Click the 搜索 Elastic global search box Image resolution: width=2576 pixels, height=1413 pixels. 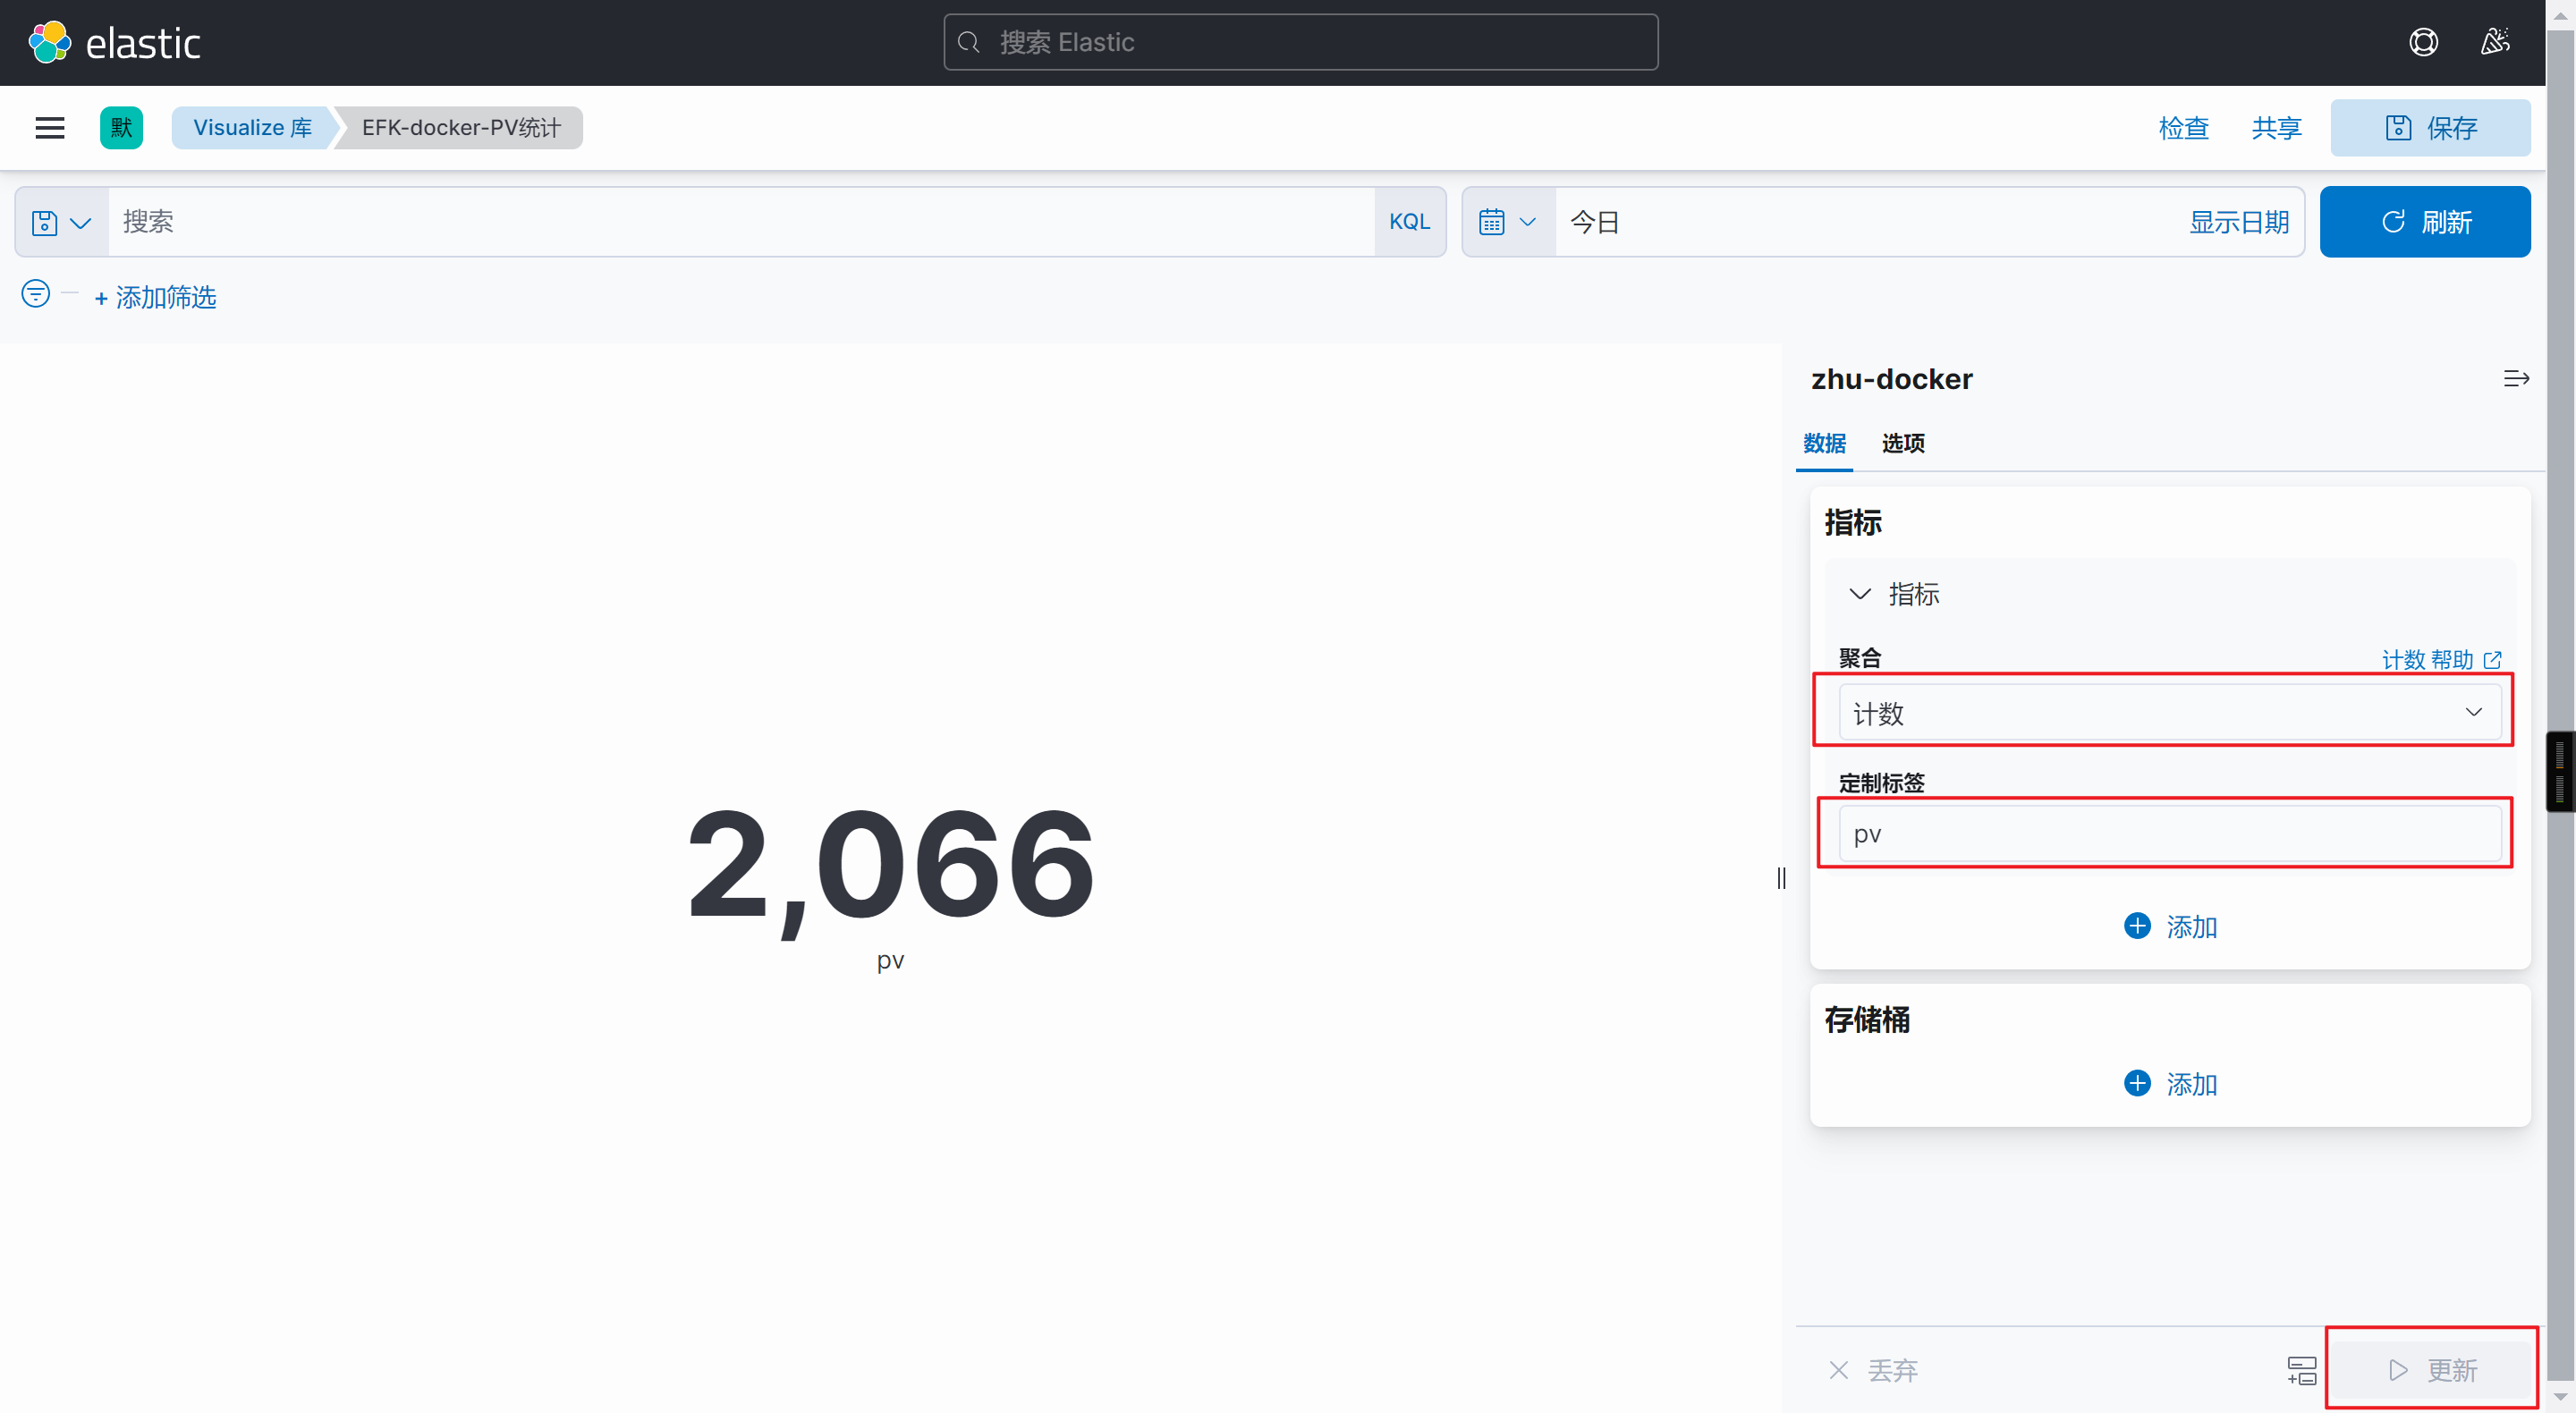[1300, 42]
